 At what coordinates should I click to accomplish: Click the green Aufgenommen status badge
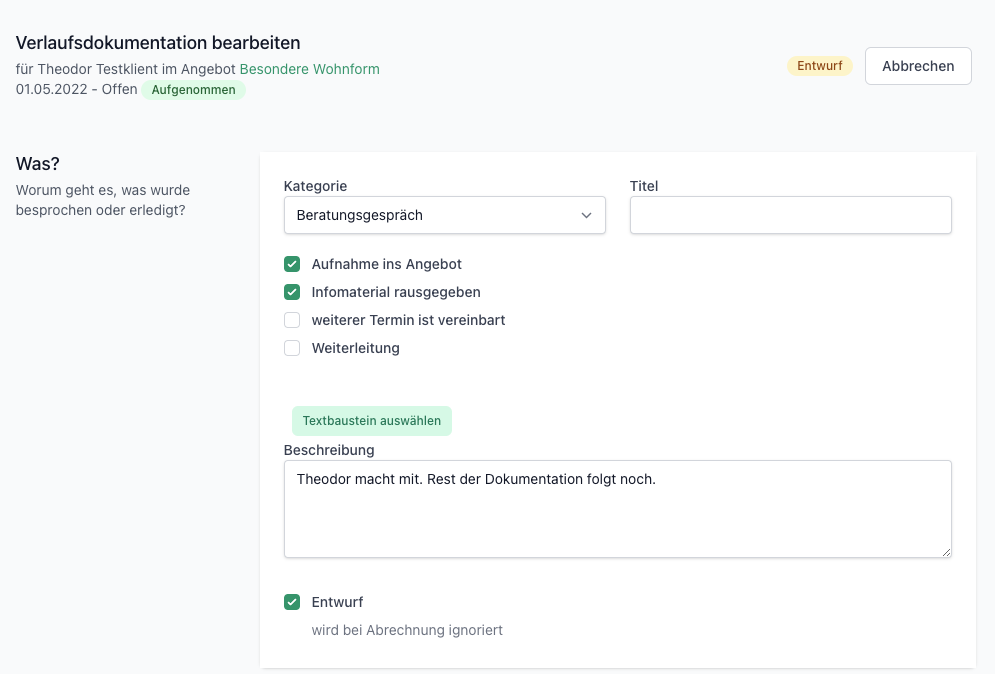pos(194,89)
